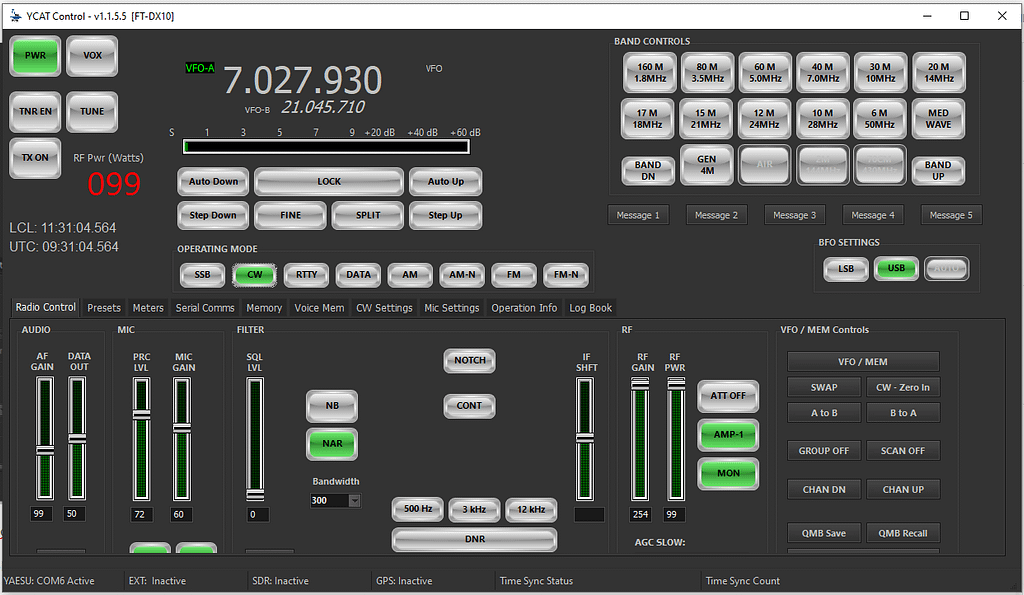
Task: Open the Log Book tab
Action: [590, 308]
